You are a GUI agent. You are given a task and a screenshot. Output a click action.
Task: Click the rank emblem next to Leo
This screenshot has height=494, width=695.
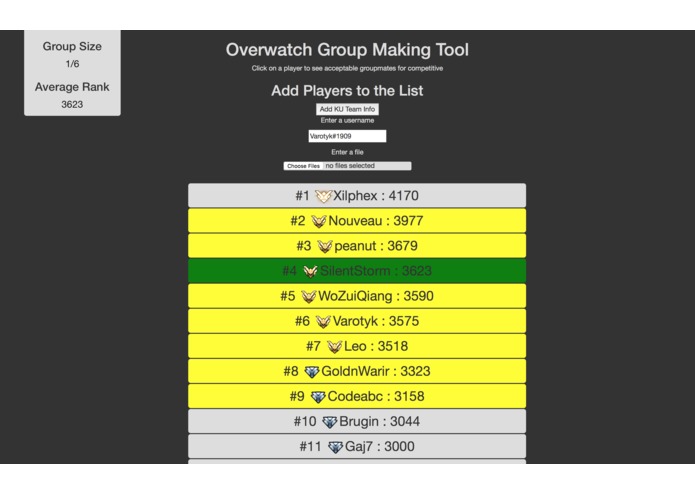click(x=335, y=346)
